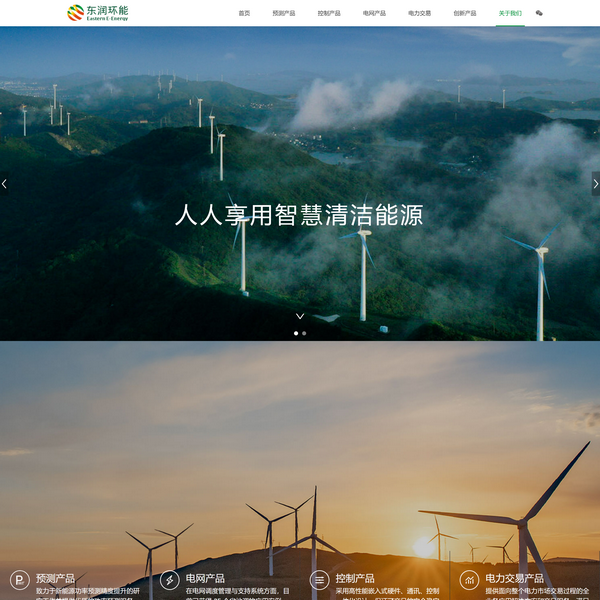Screen dimensions: 600x600
Task: Open the WeChat icon in navigation bar
Action: point(539,13)
